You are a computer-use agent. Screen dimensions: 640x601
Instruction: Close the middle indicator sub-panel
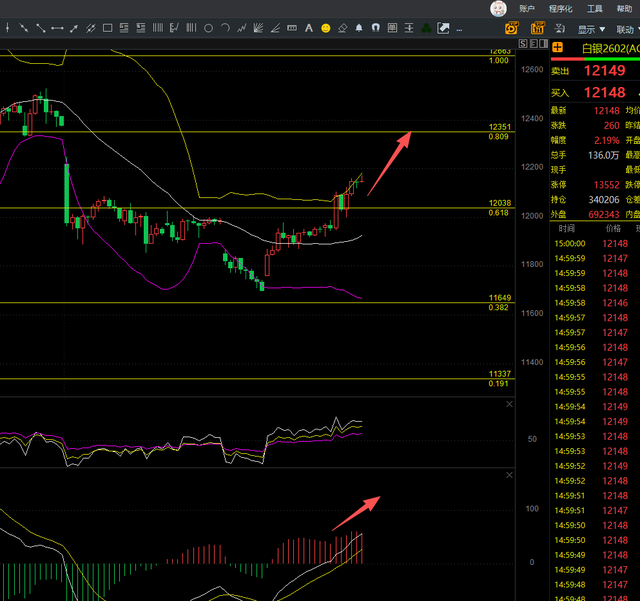pos(509,404)
